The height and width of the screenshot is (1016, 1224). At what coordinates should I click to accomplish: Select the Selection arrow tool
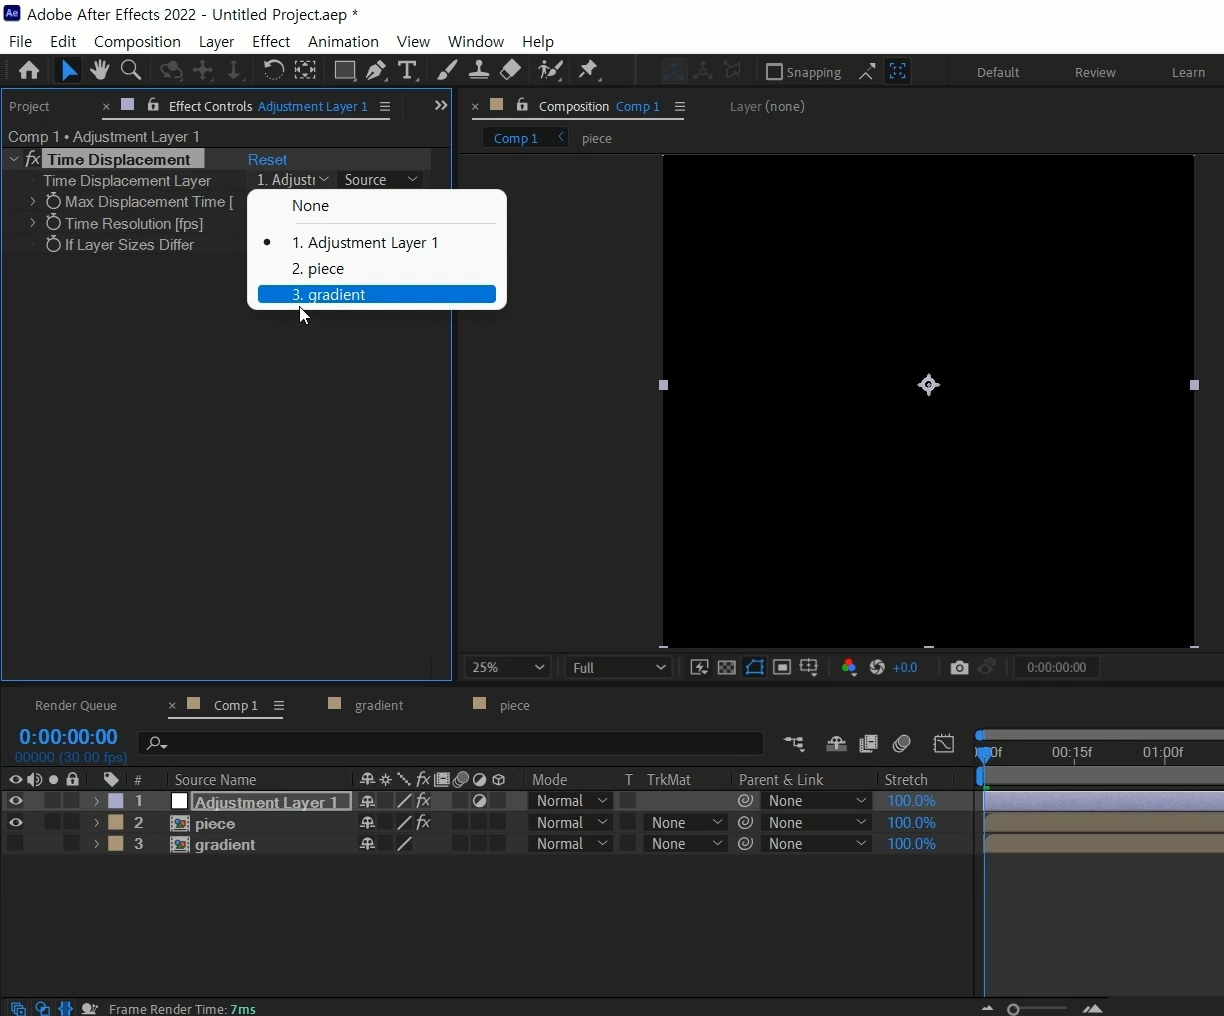pyautogui.click(x=68, y=70)
